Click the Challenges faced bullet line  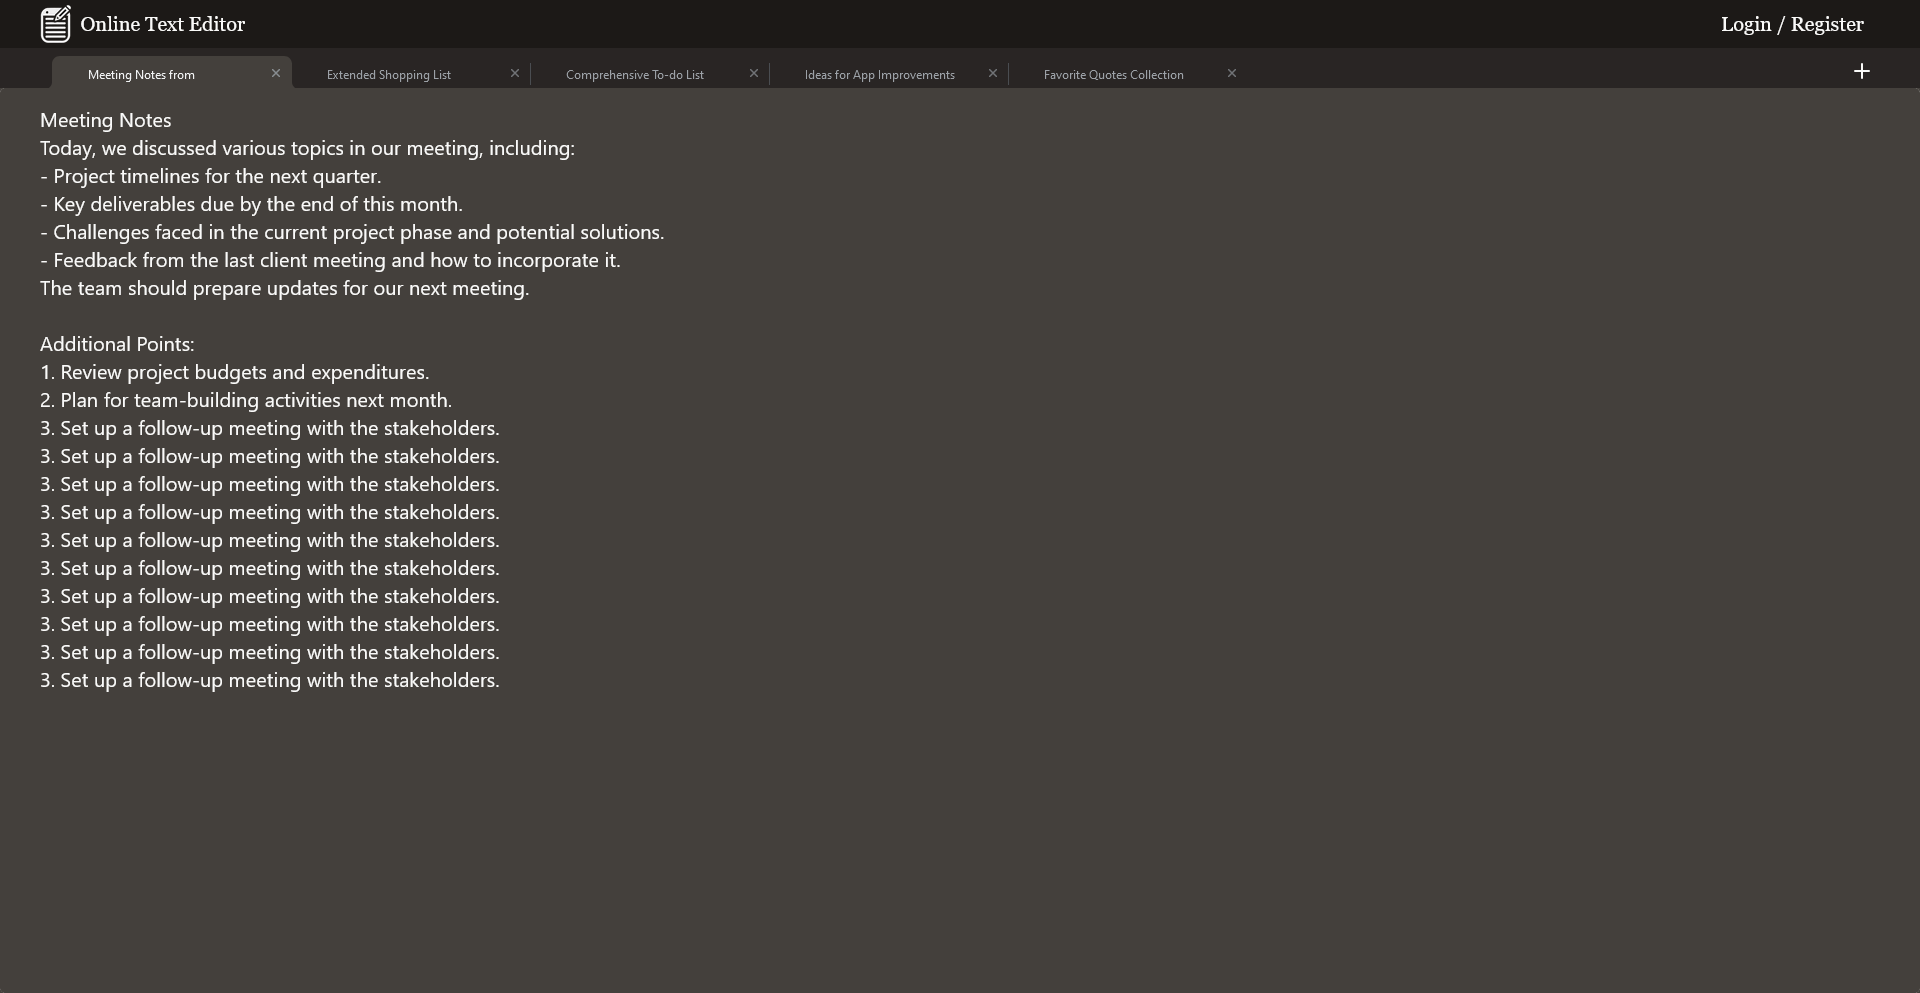pos(352,232)
